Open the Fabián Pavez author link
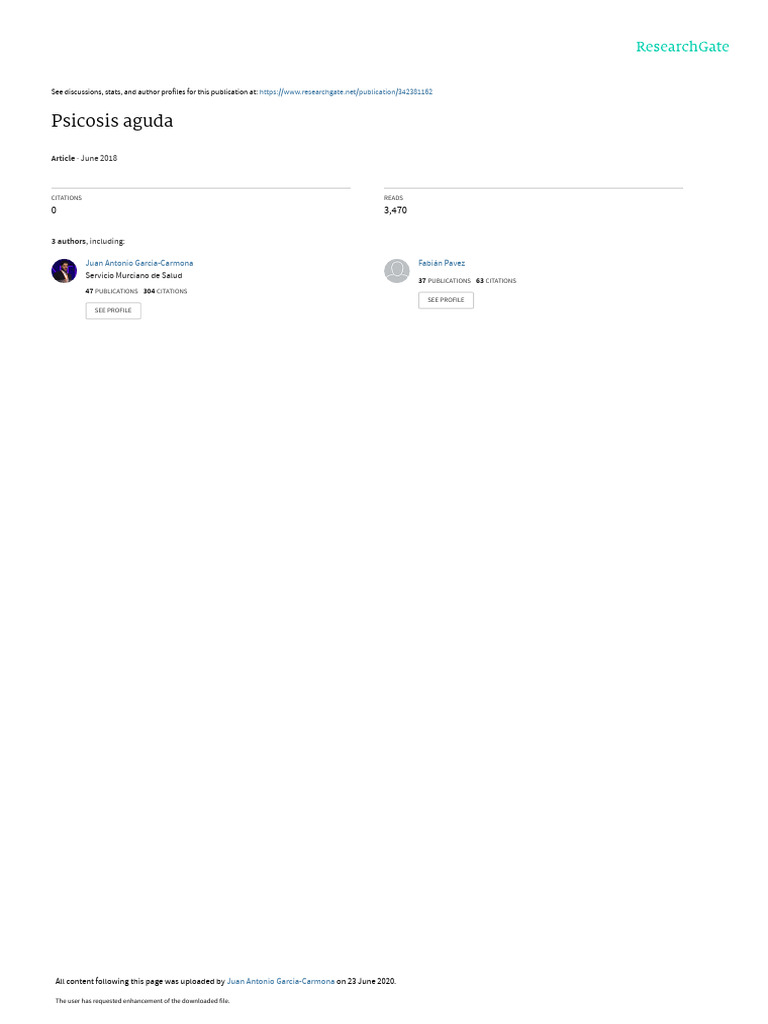768x1024 pixels. [441, 263]
